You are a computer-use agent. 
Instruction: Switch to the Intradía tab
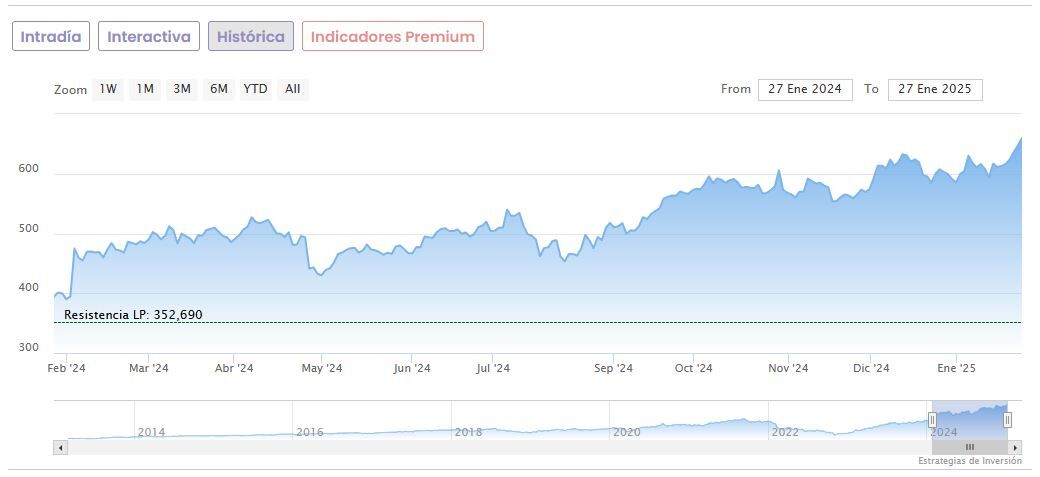coord(51,37)
